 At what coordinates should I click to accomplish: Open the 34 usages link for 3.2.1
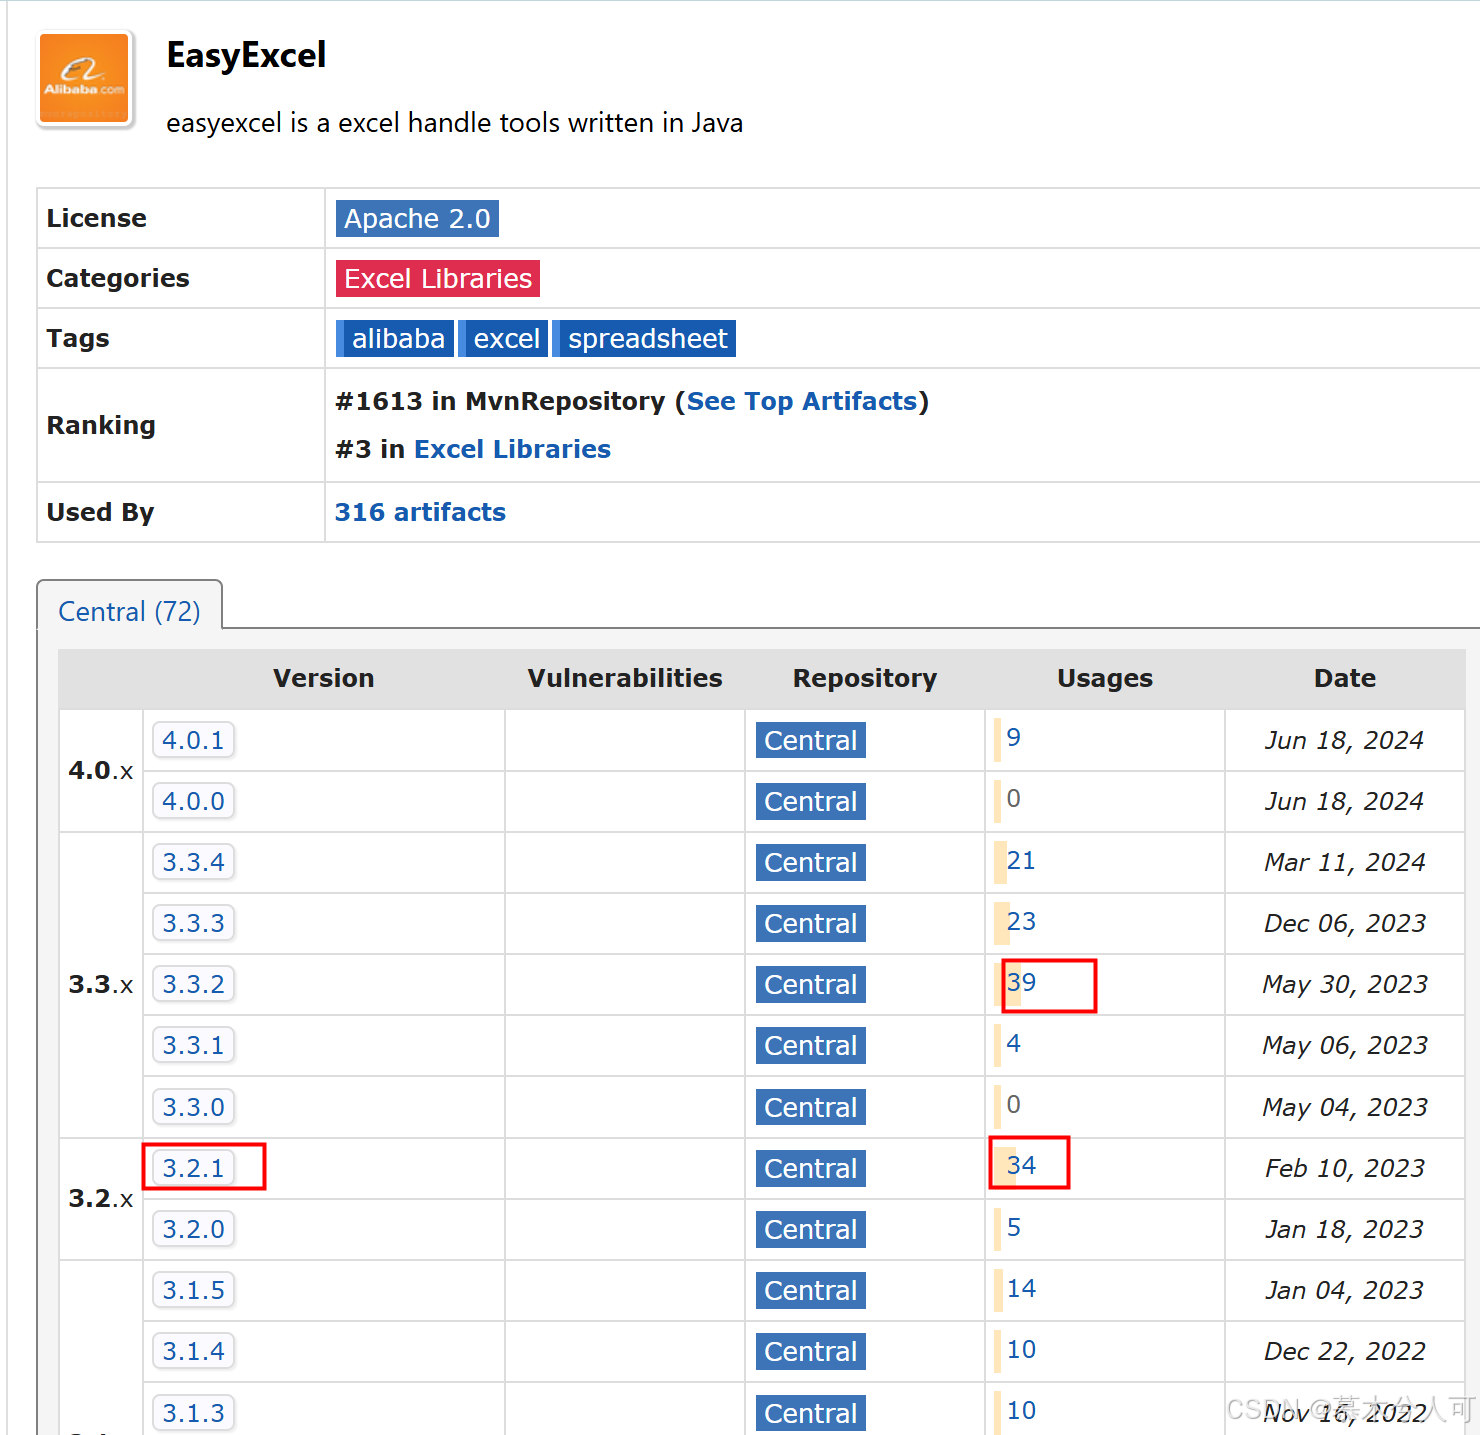click(1021, 1165)
